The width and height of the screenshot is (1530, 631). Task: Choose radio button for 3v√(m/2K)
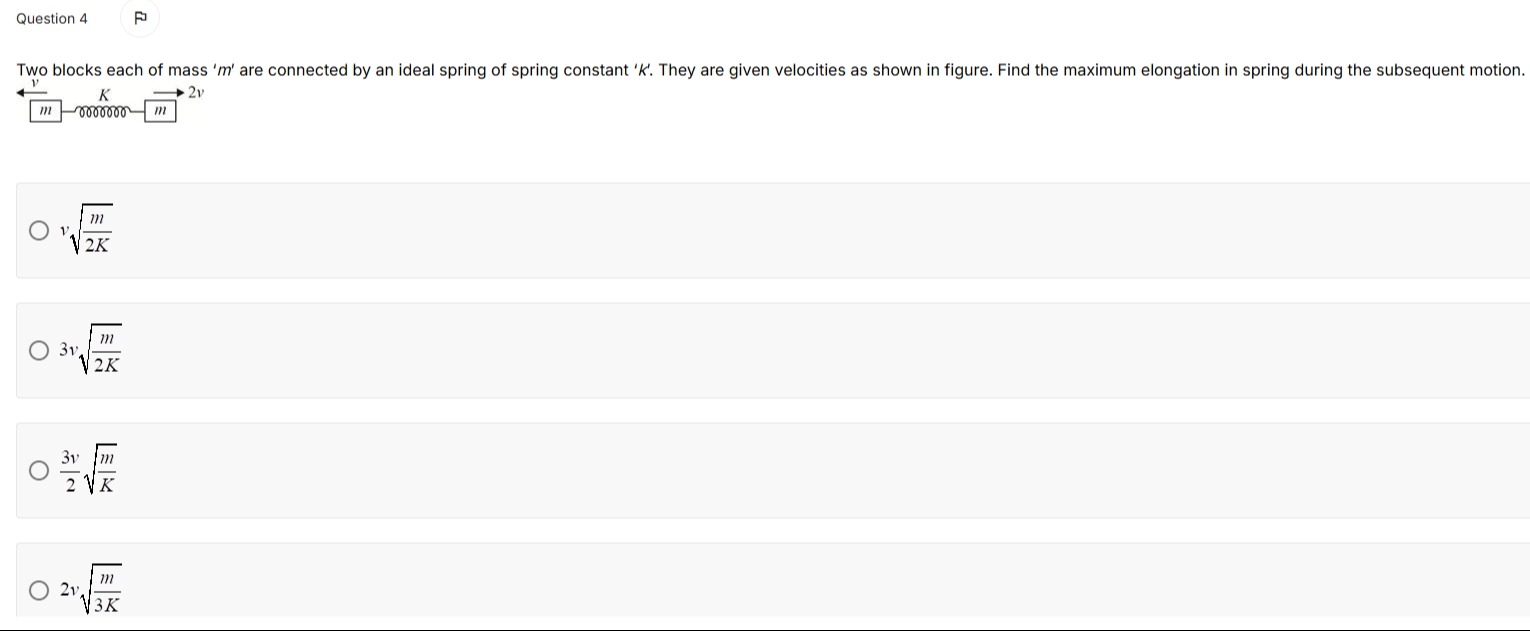pyautogui.click(x=38, y=351)
